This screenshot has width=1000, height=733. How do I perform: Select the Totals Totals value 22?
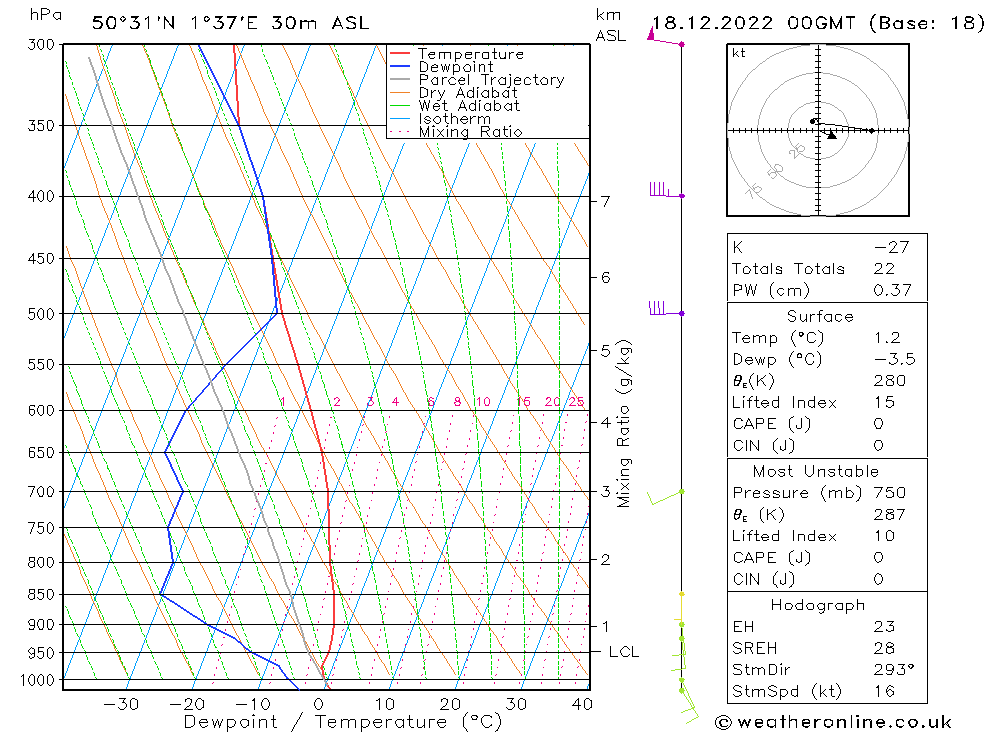pos(884,269)
